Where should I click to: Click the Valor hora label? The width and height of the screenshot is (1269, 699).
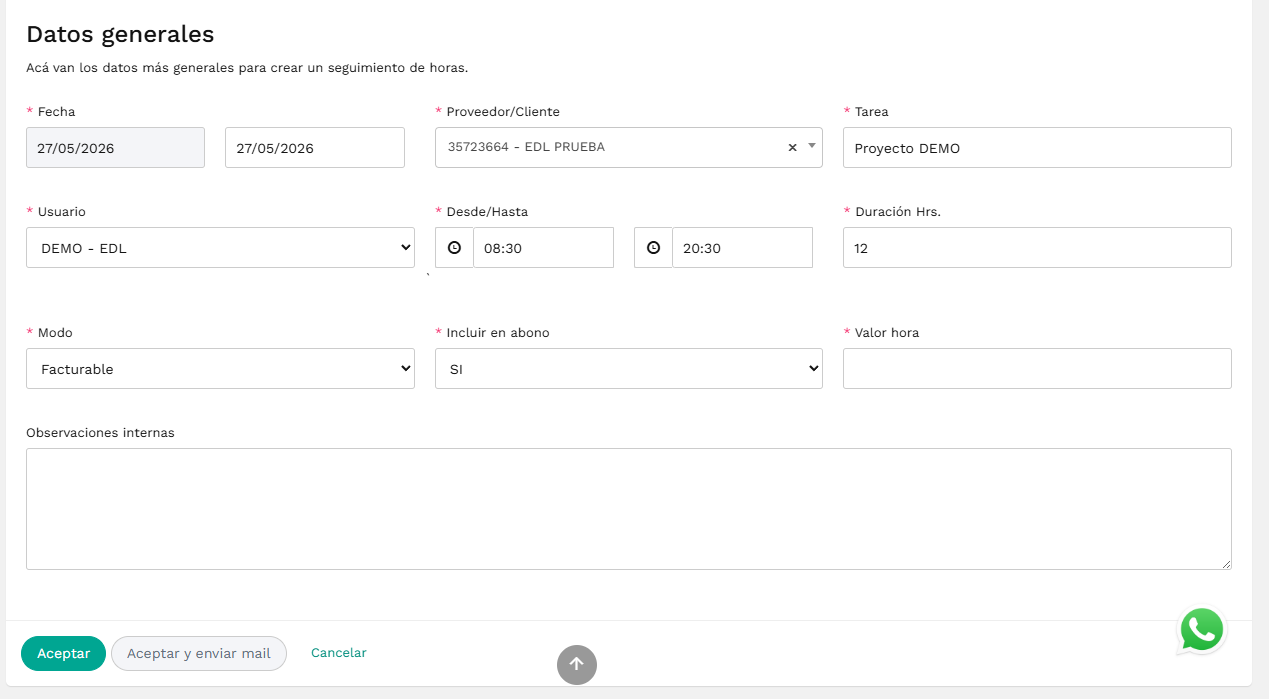887,333
